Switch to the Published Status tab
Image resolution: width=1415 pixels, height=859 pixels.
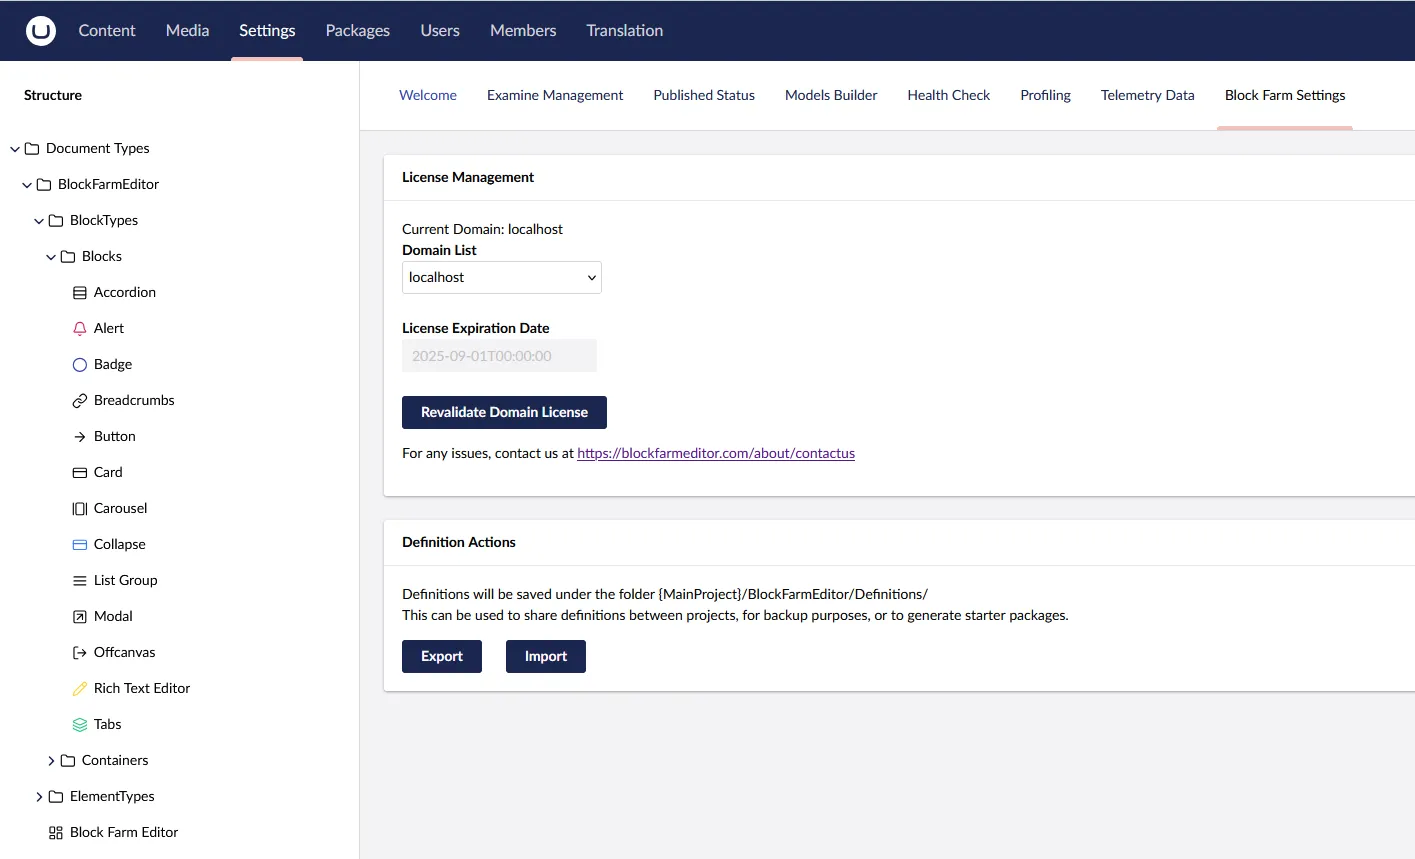(x=704, y=95)
